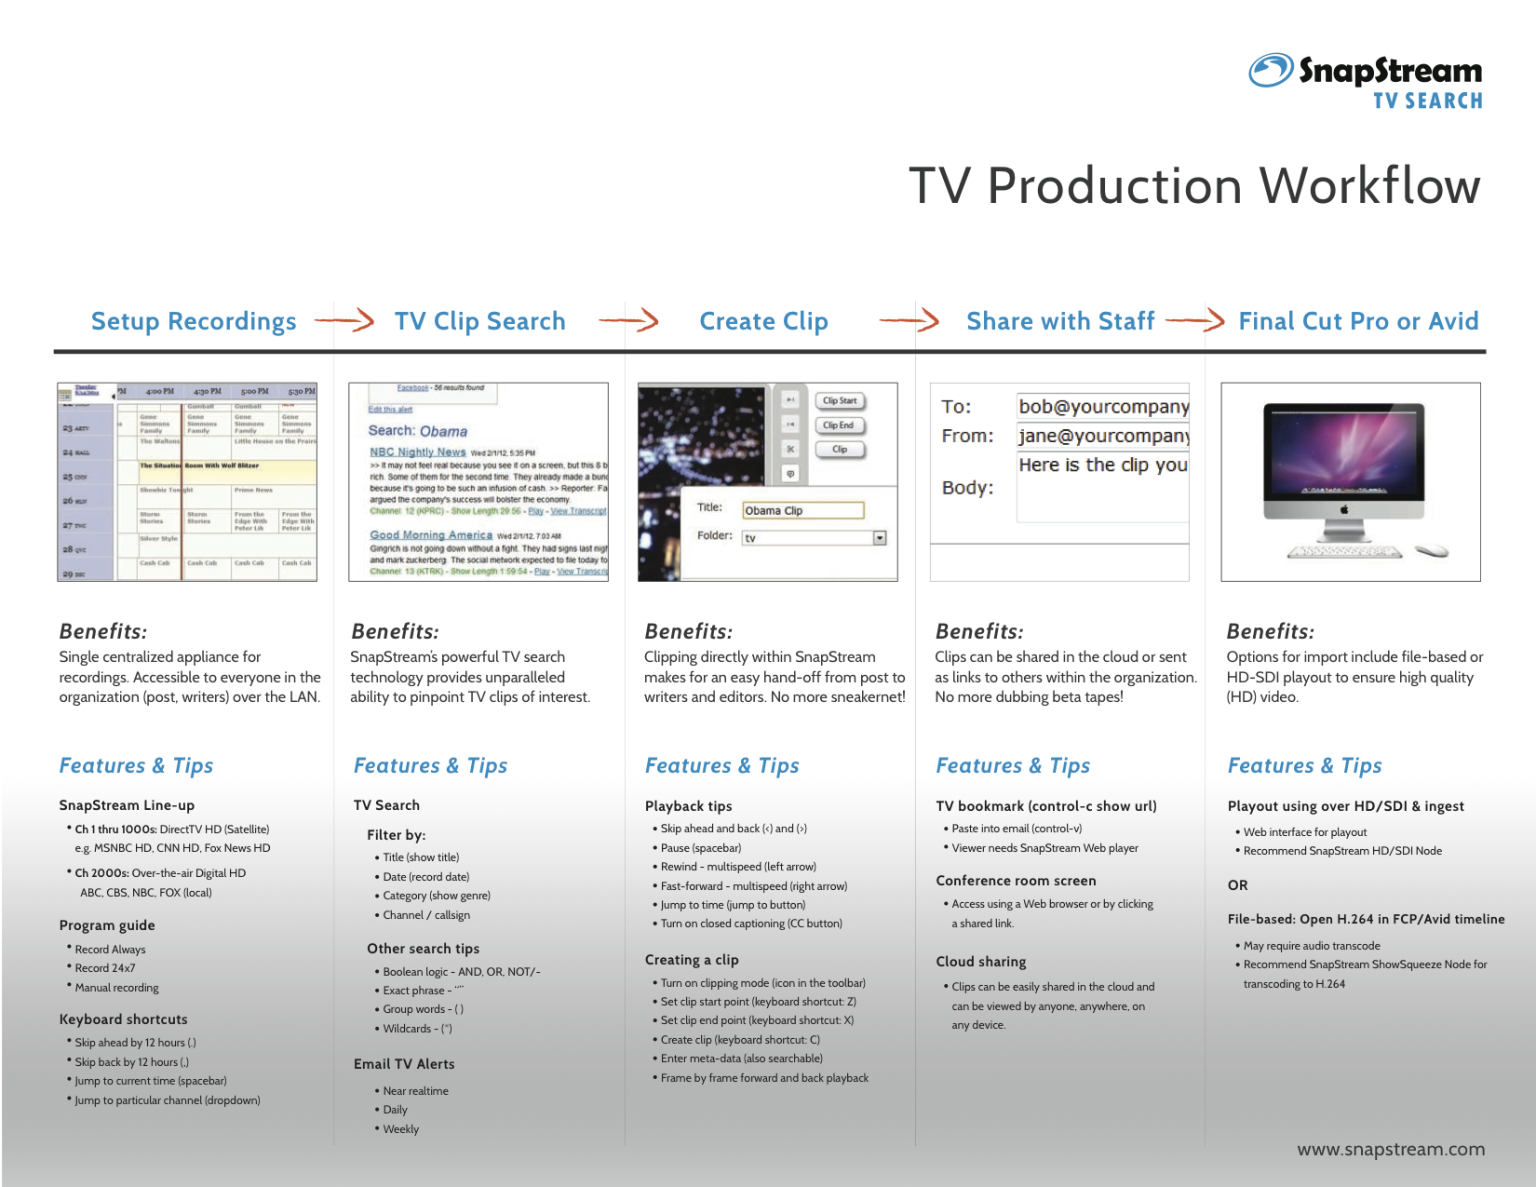
Task: Open the NBC Nightly News result link
Action: tap(417, 452)
